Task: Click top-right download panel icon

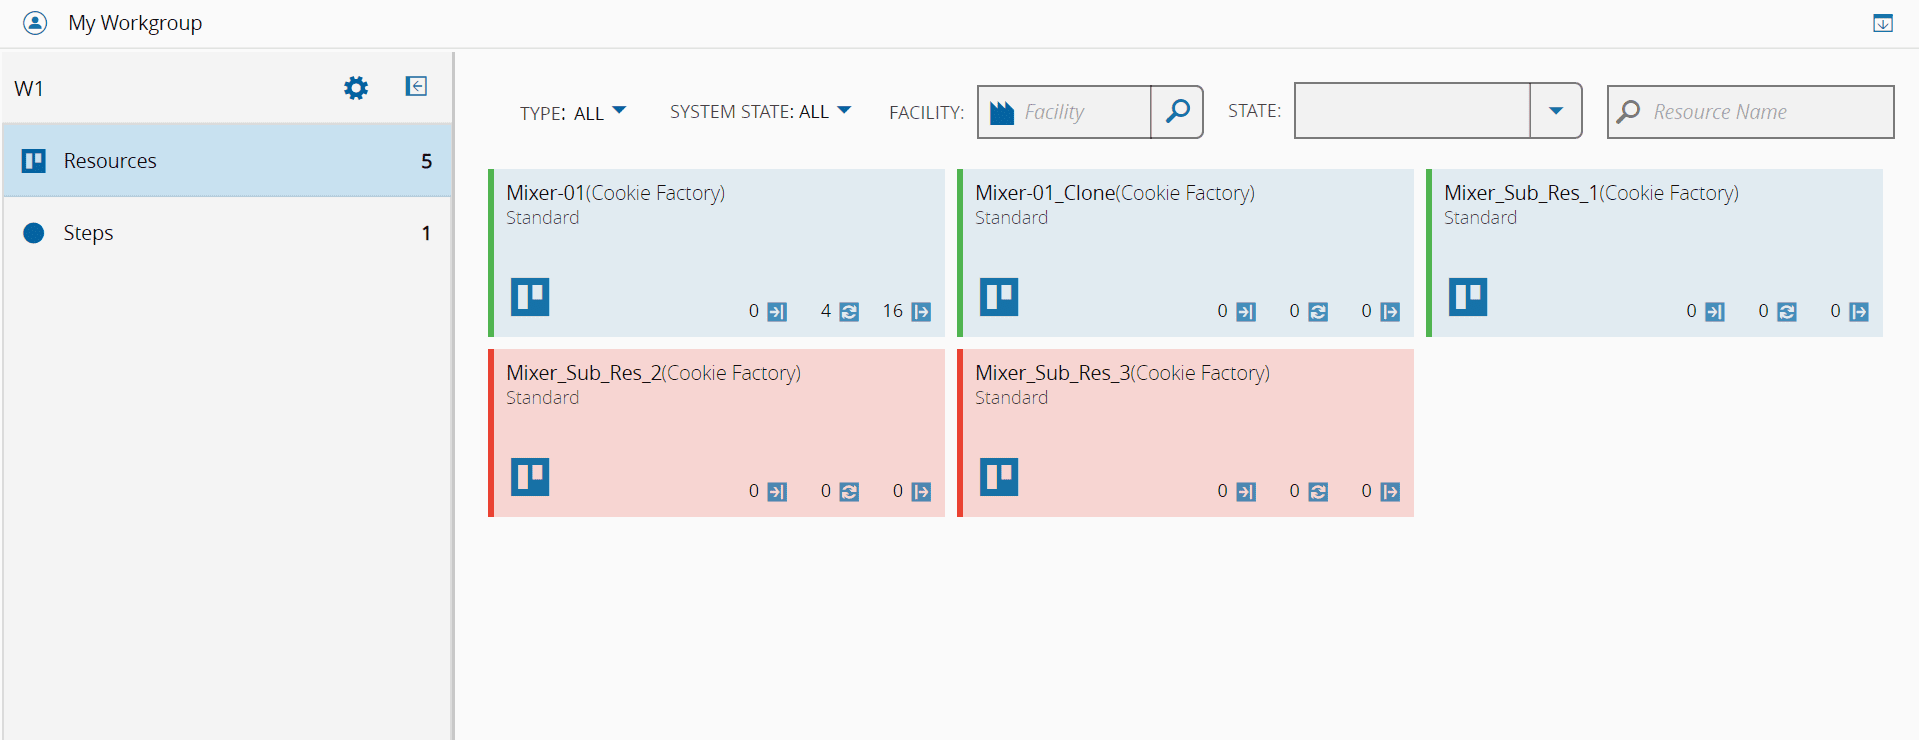Action: pos(1882,23)
